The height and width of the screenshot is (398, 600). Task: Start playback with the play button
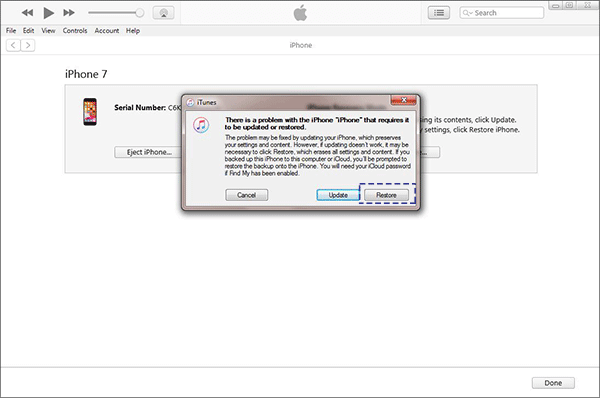point(48,13)
